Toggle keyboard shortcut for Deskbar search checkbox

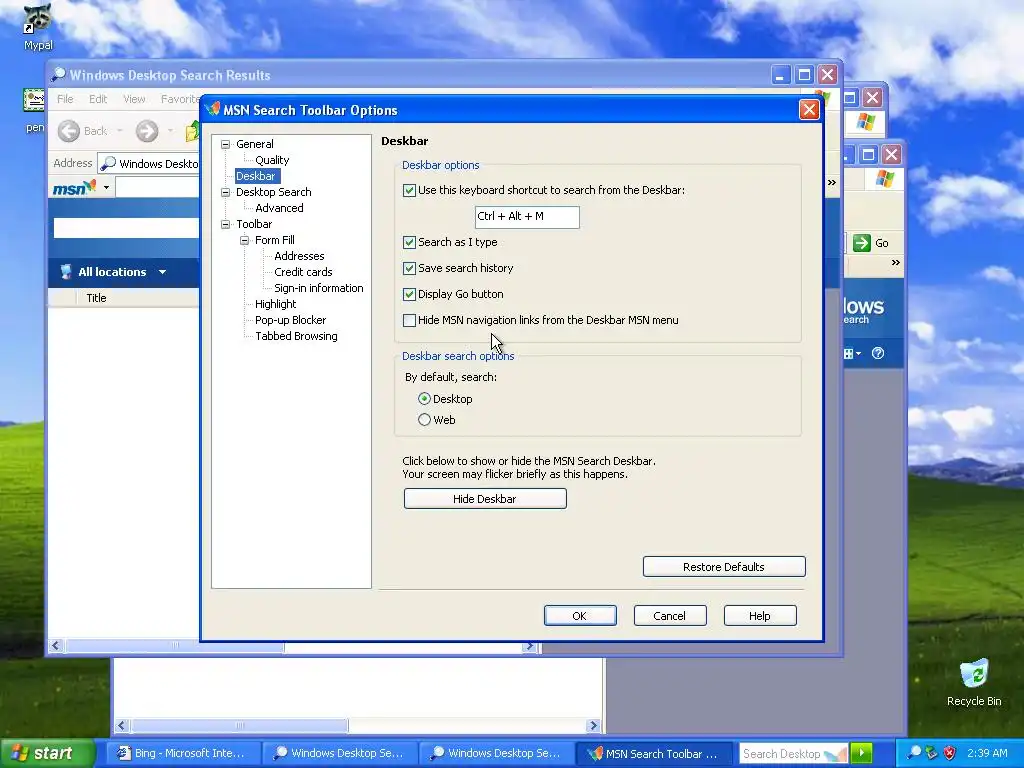click(x=409, y=191)
